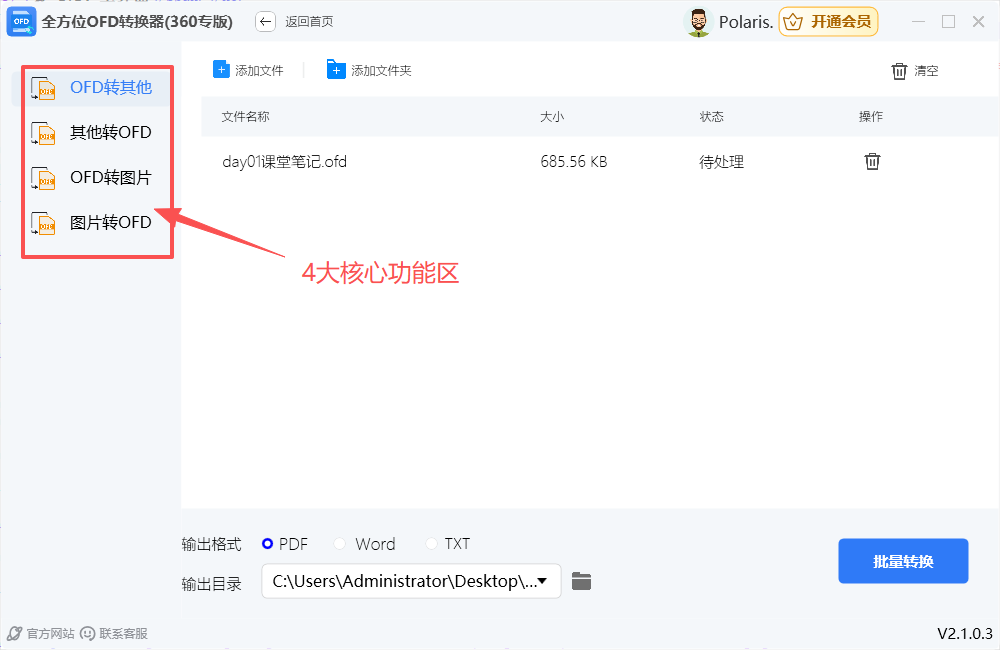
Task: Open the back arrow to return home
Action: tap(265, 20)
